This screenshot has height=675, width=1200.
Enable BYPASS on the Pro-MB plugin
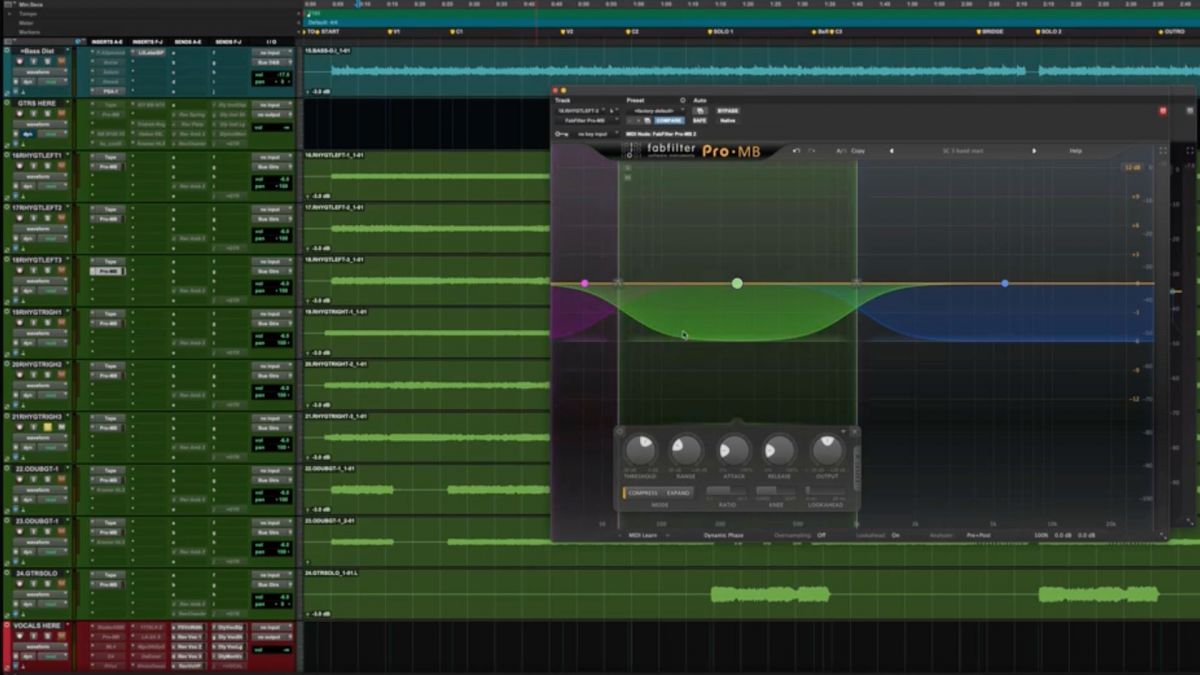pos(728,111)
